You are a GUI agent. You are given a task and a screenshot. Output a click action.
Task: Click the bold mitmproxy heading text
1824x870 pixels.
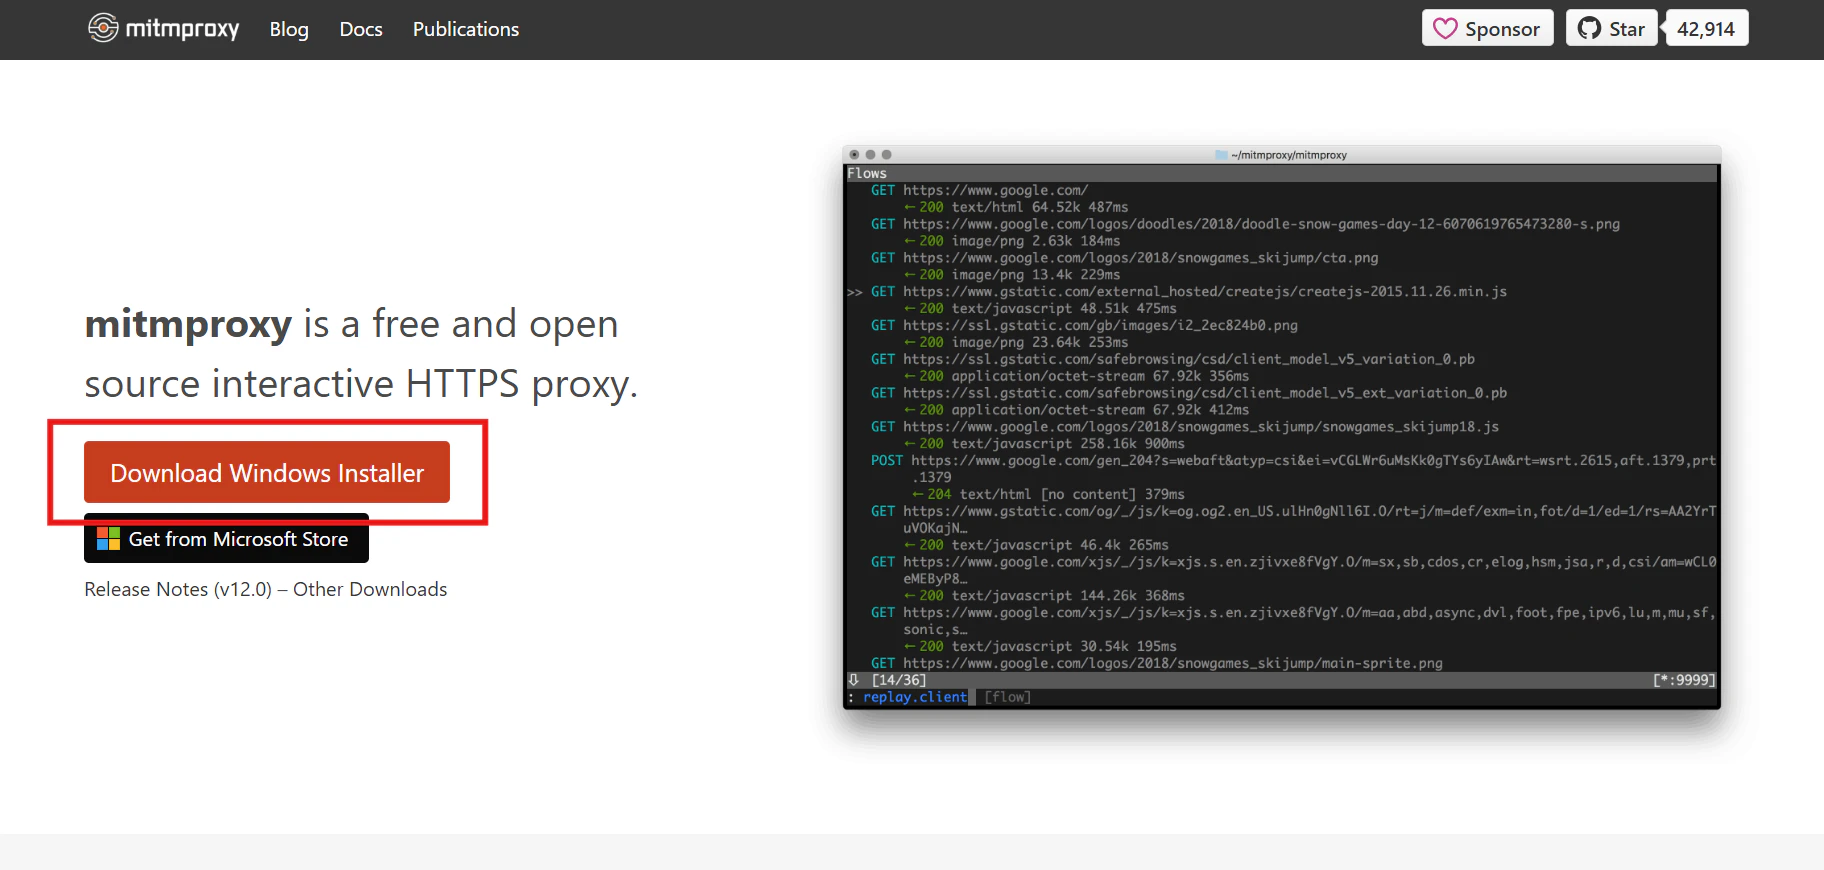pos(188,325)
